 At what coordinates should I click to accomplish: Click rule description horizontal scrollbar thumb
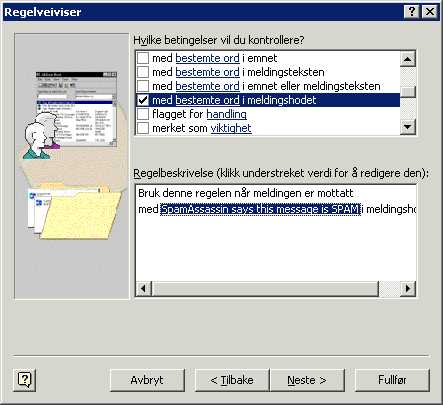[x=265, y=288]
